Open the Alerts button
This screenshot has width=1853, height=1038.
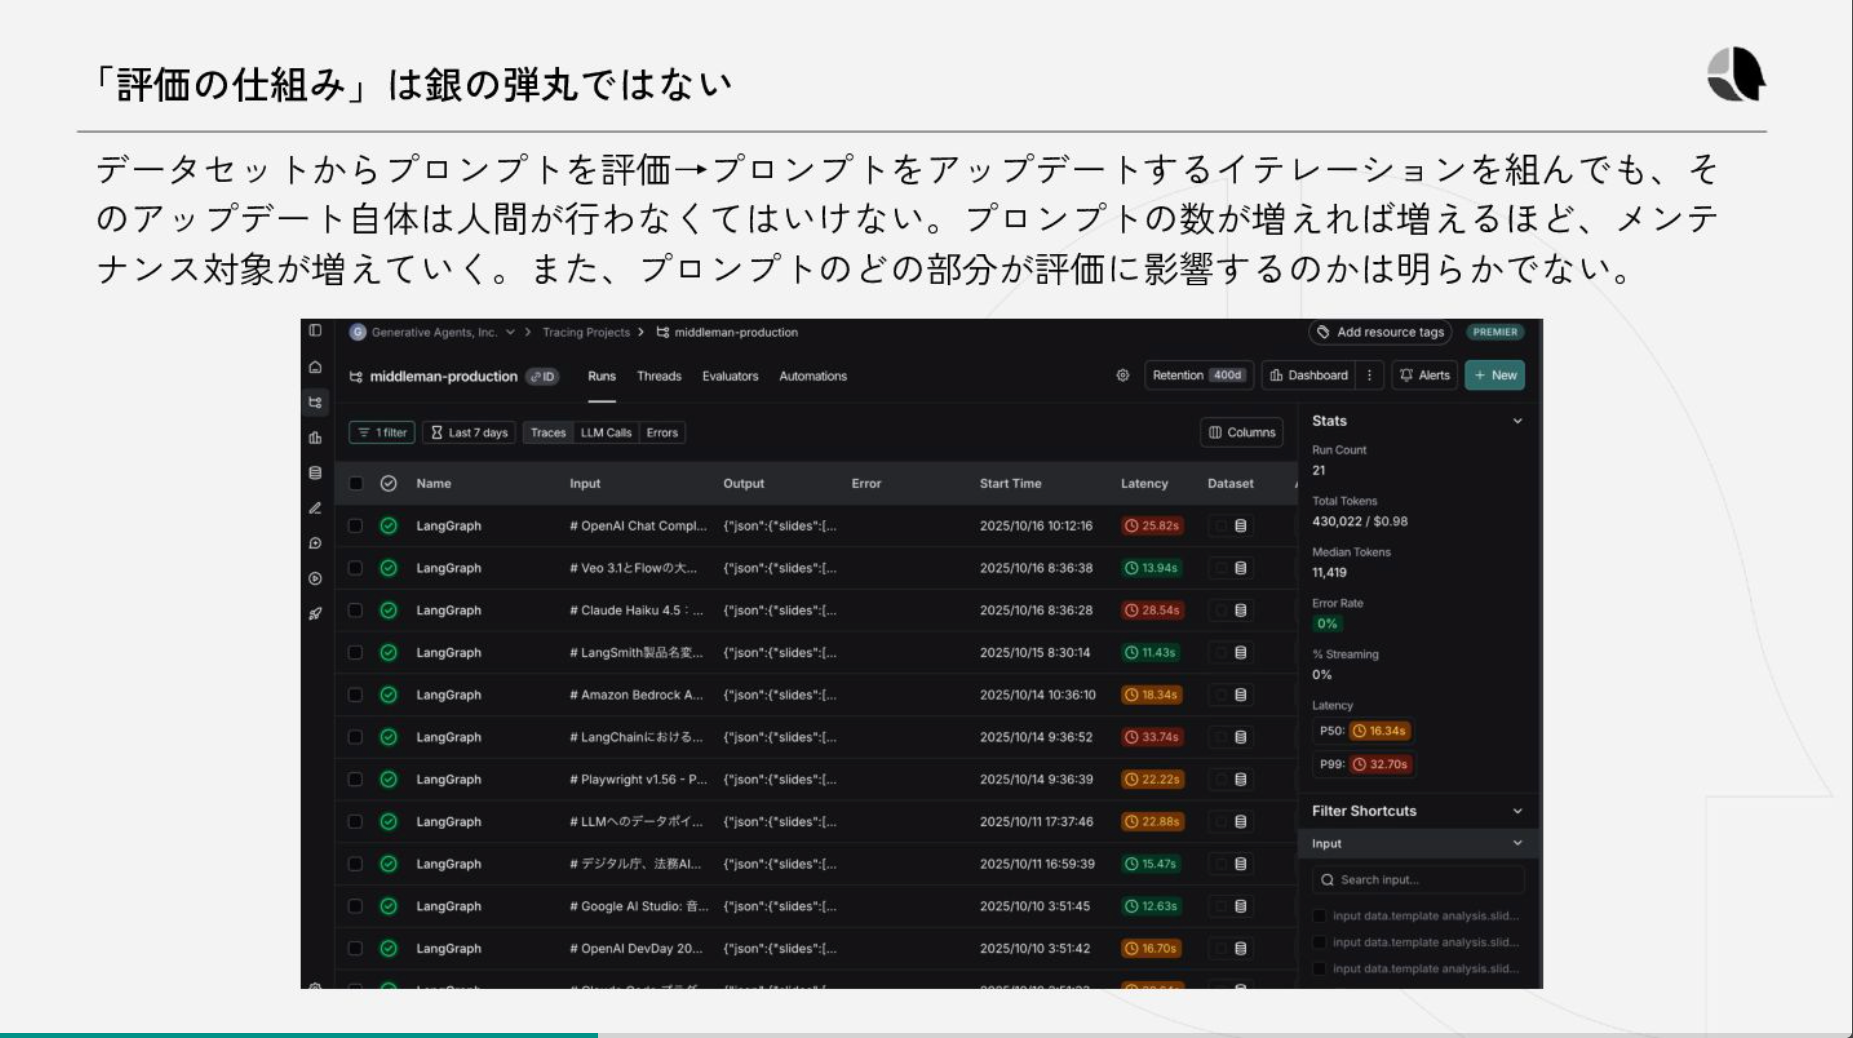(x=1424, y=375)
